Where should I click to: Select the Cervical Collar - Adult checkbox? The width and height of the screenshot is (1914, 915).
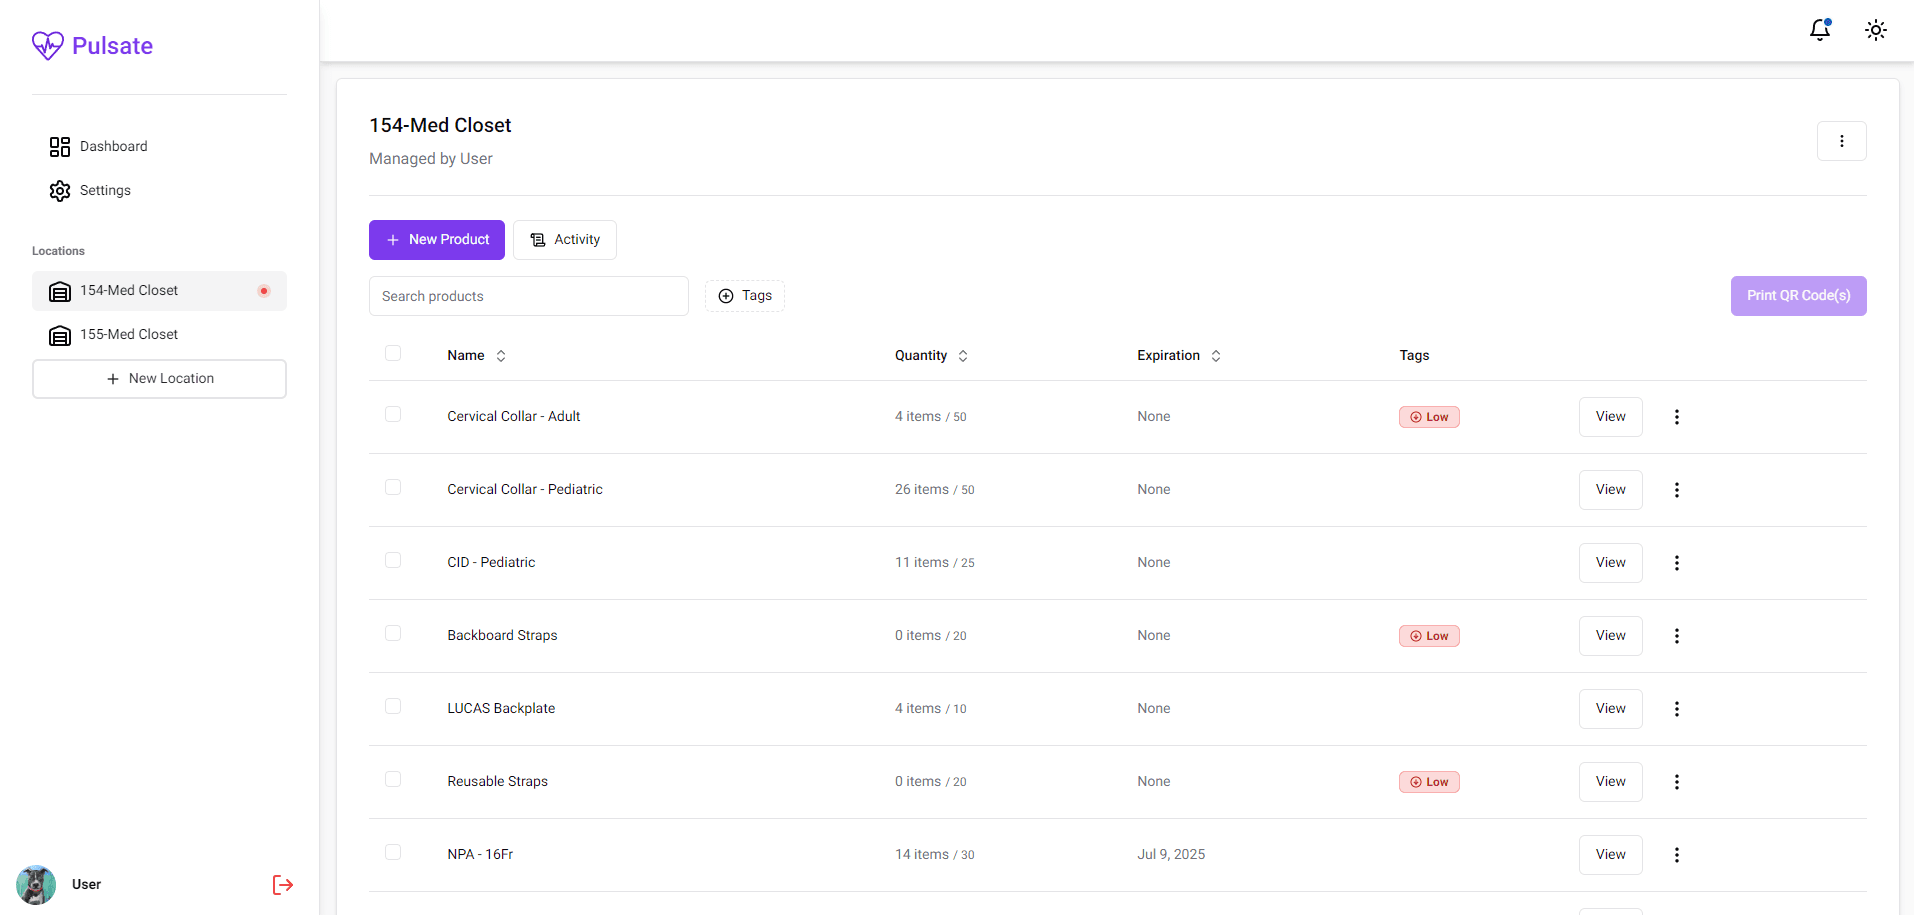click(x=393, y=415)
